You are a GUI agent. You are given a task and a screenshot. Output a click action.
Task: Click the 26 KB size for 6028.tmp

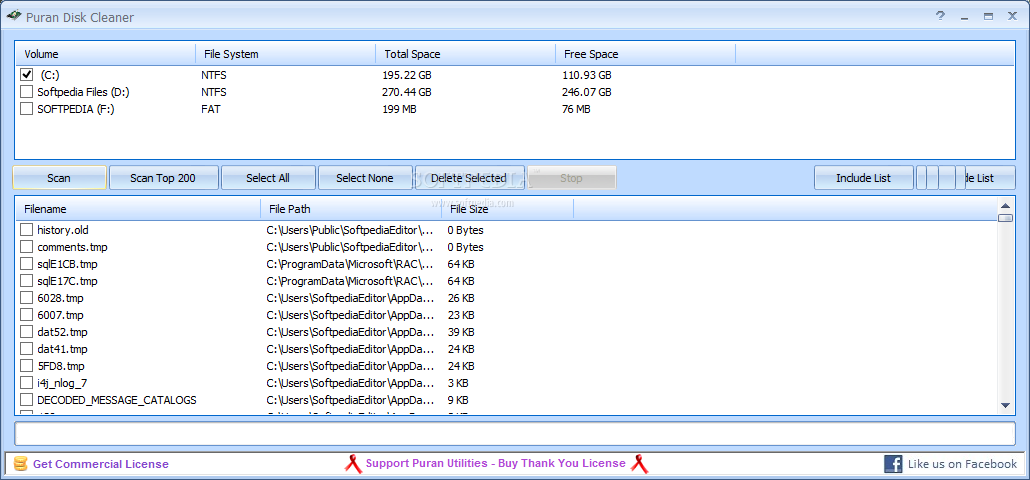[x=460, y=298]
